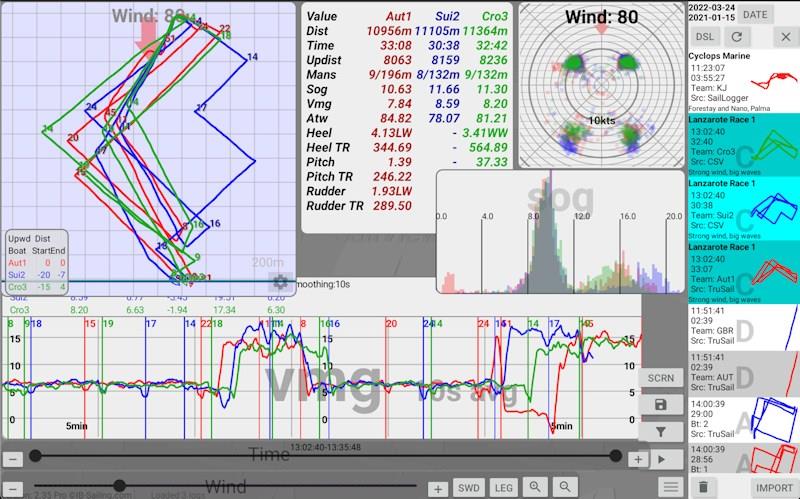This screenshot has width=800, height=499.
Task: Select the Team GBR TruSail log
Action: (743, 327)
